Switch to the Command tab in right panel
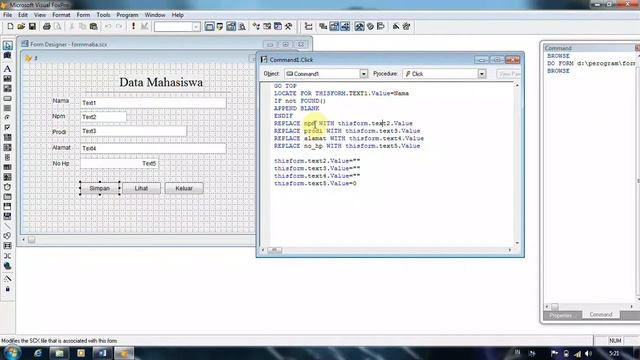The width and height of the screenshot is (640, 360). 601,315
